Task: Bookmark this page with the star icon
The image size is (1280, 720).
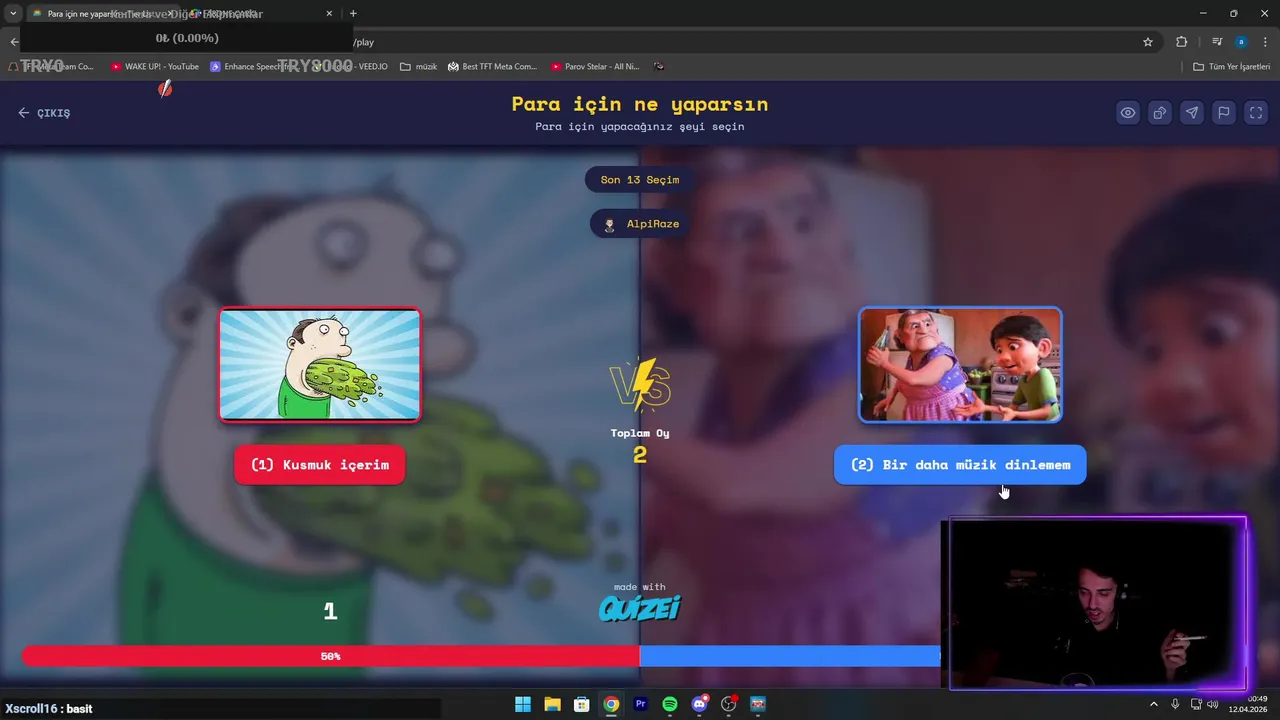Action: pos(1148,42)
